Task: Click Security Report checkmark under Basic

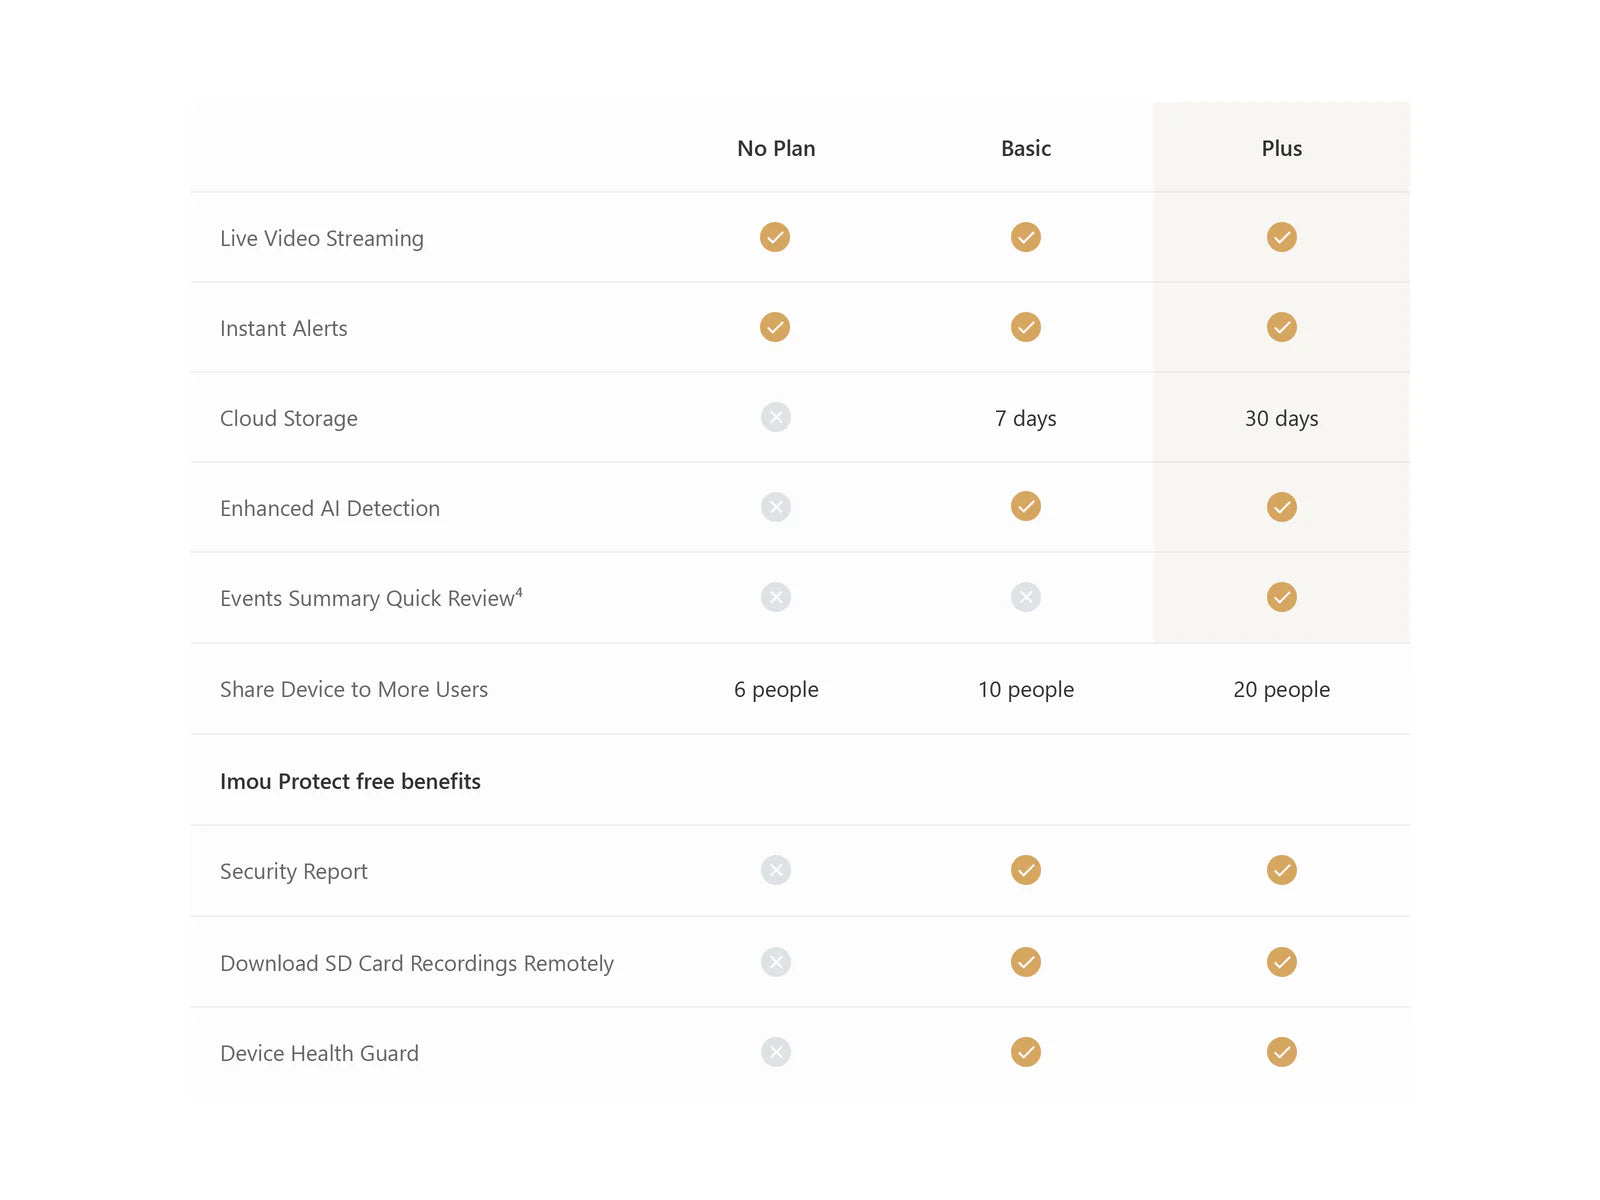Action: [x=1026, y=870]
